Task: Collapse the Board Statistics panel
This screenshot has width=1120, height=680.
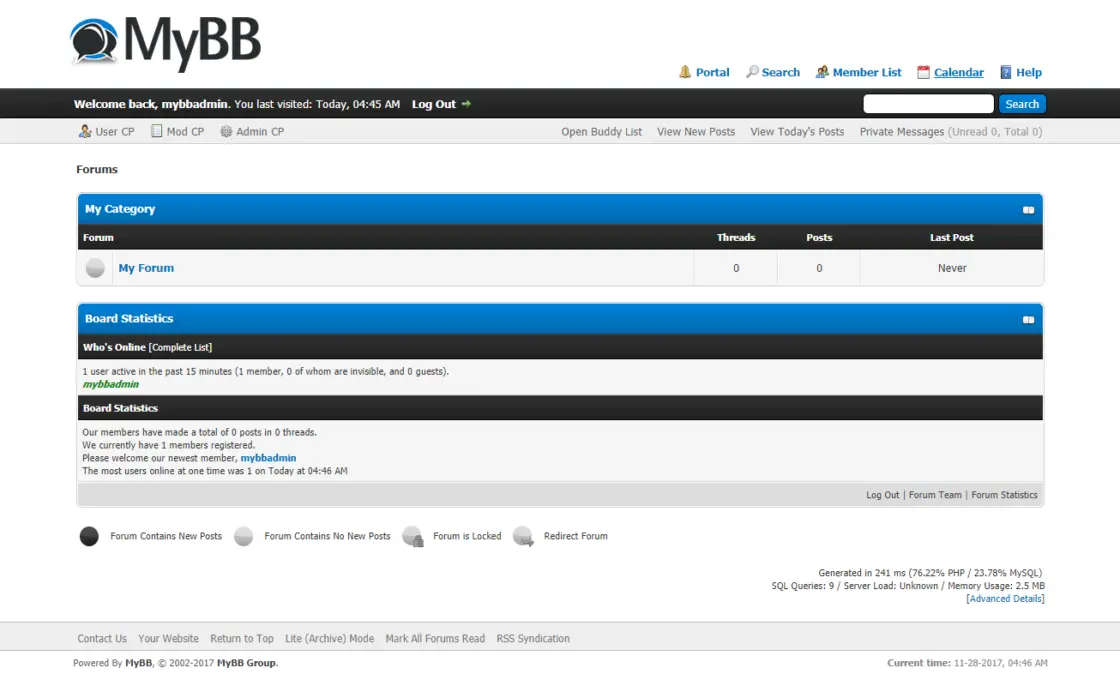Action: point(1028,319)
